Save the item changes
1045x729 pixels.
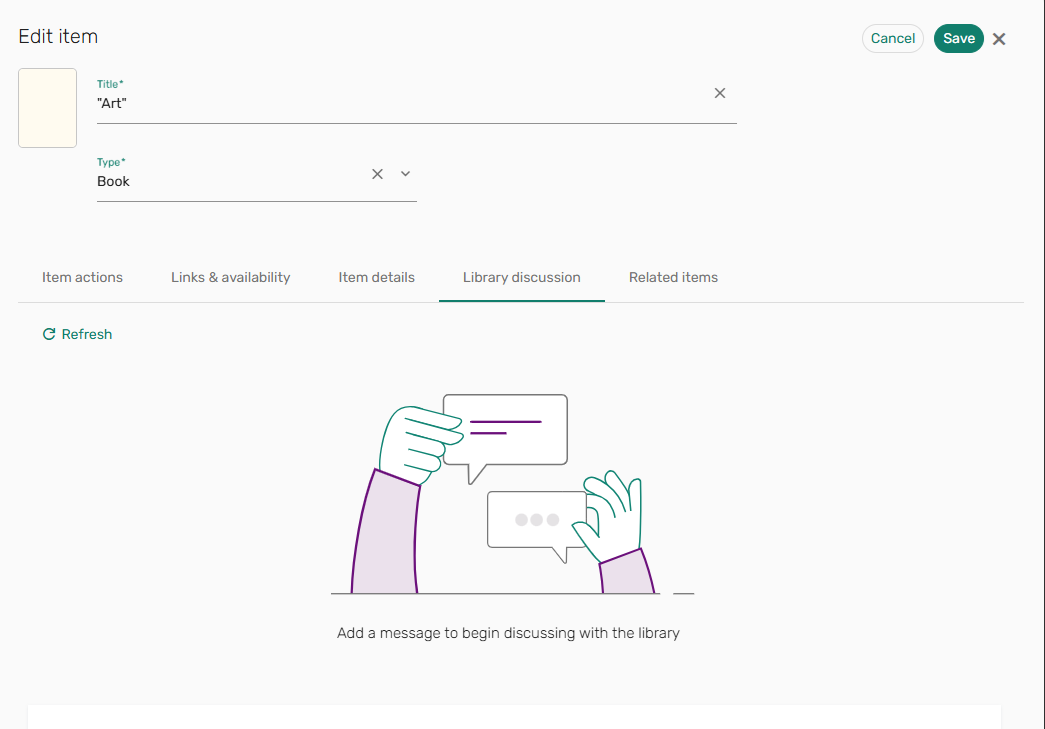959,39
